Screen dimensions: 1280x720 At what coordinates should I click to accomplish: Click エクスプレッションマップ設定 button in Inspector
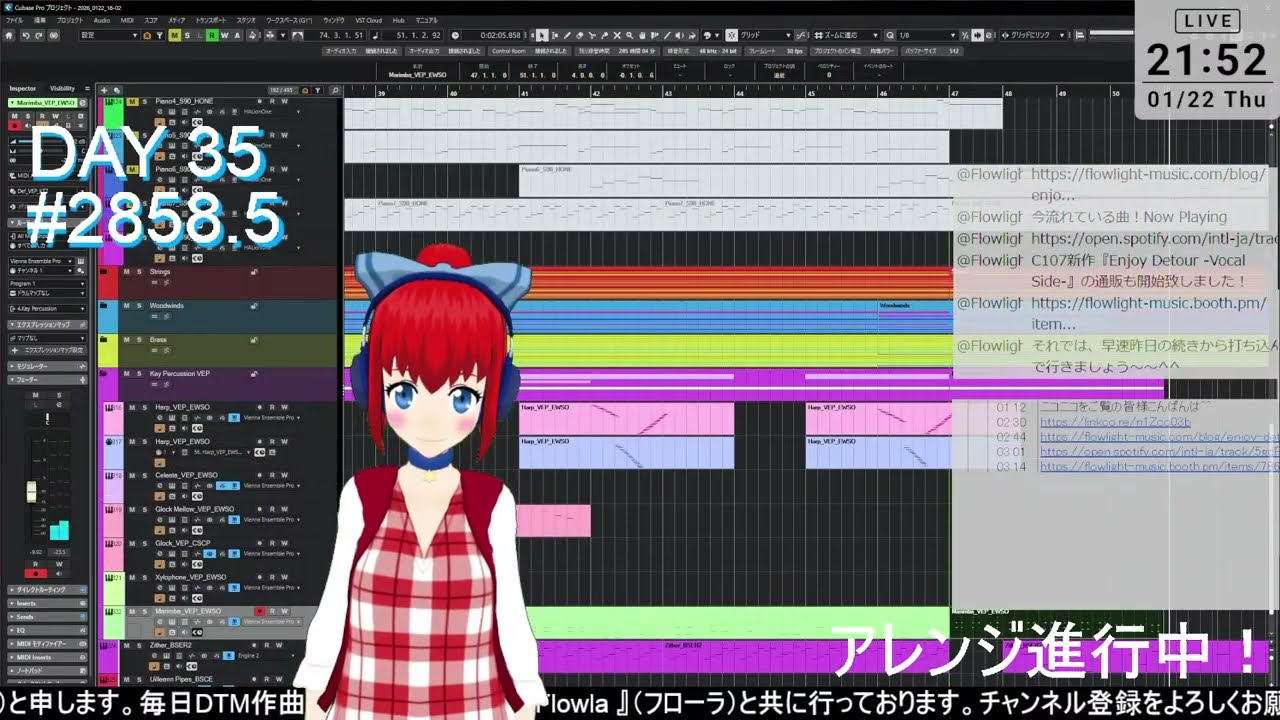[47, 351]
